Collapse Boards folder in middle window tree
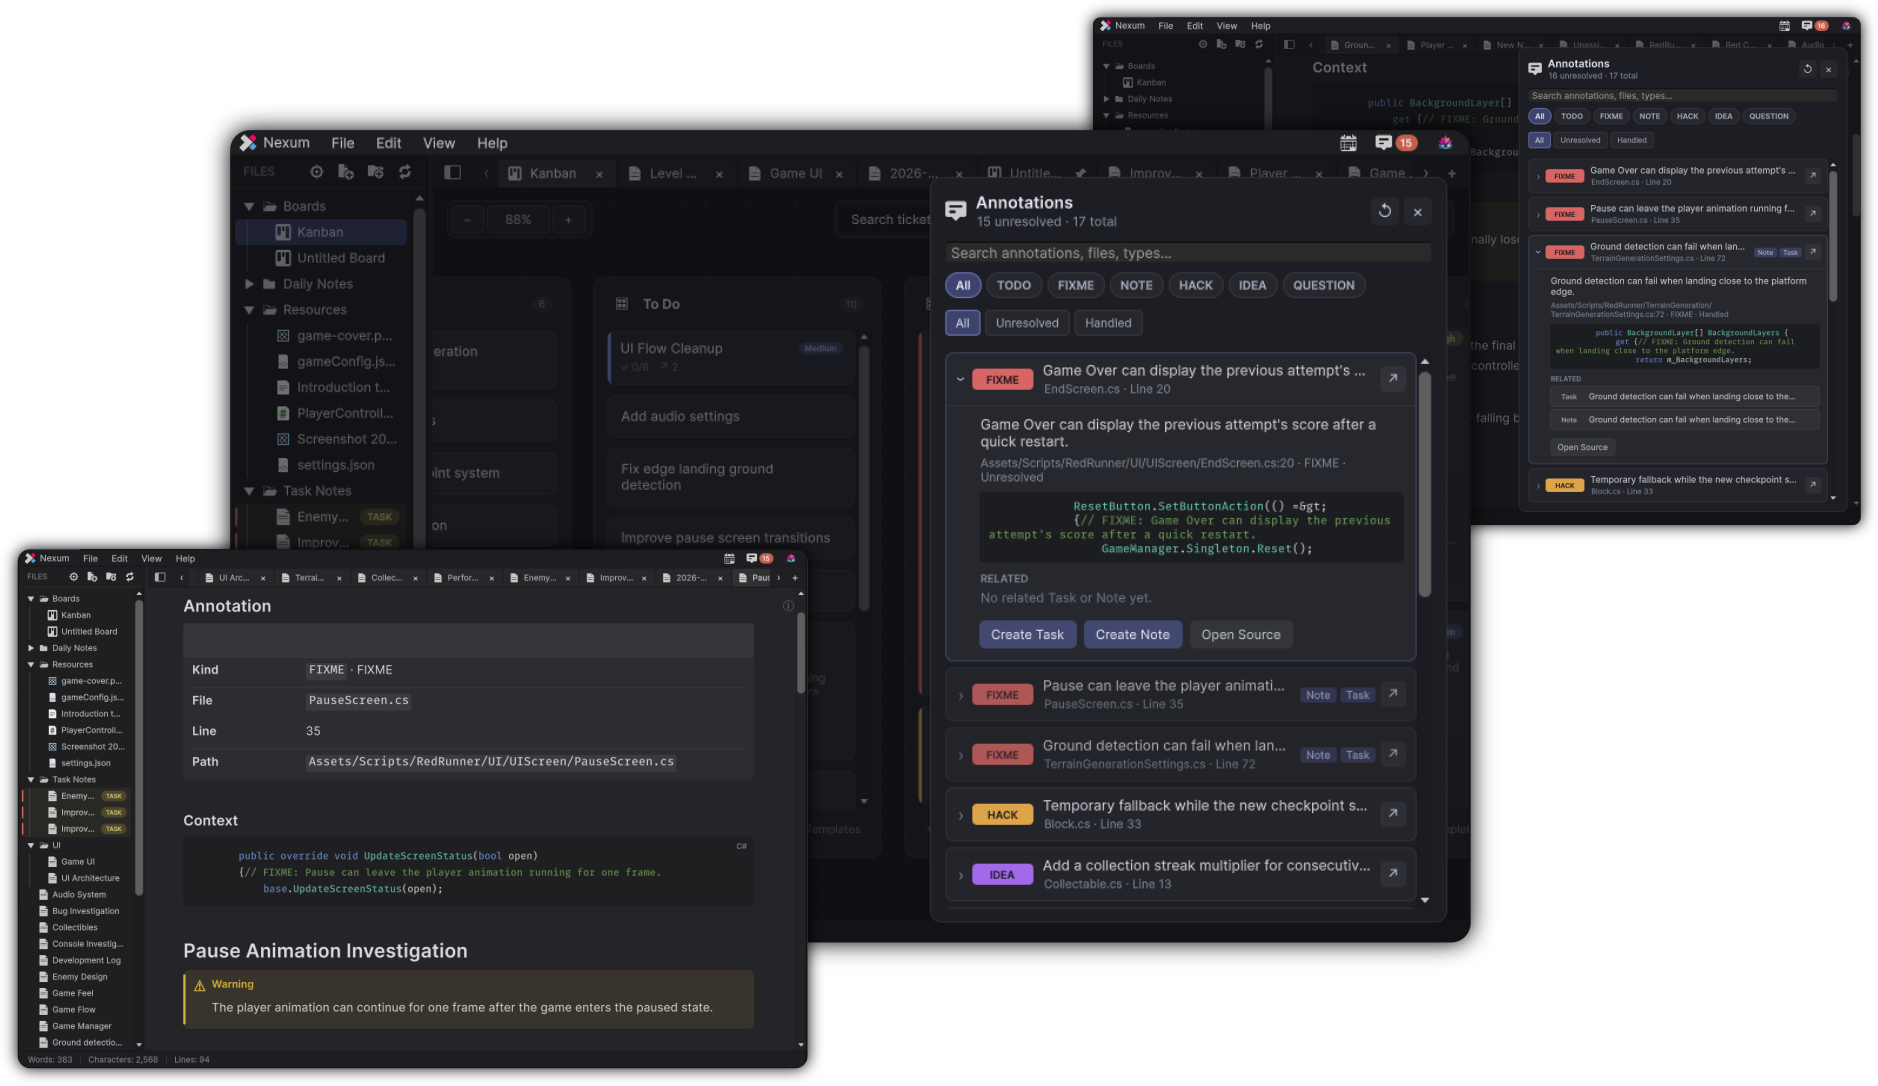1878x1086 pixels. [x=249, y=206]
